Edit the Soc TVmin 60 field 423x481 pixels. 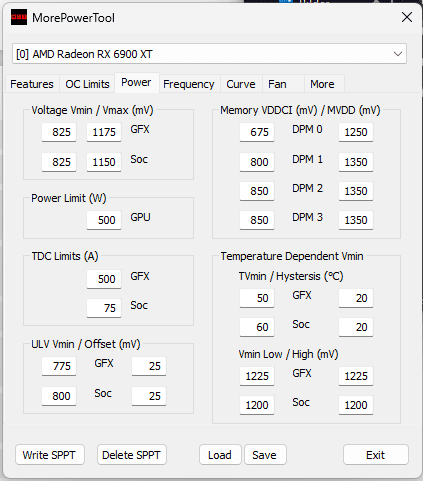[257, 327]
